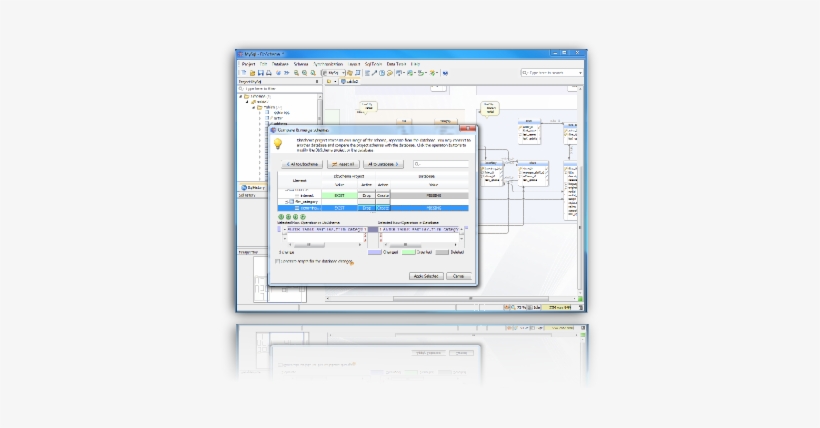The height and width of the screenshot is (428, 820).
Task: Select the sakila layout tab above the diagram
Action: (349, 82)
